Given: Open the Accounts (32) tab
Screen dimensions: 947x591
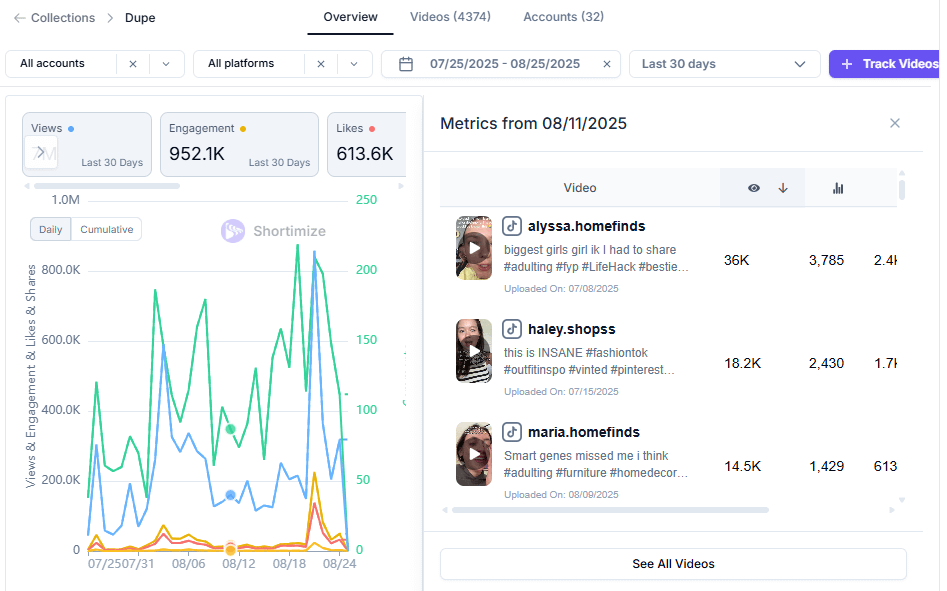Looking at the screenshot, I should (x=563, y=17).
